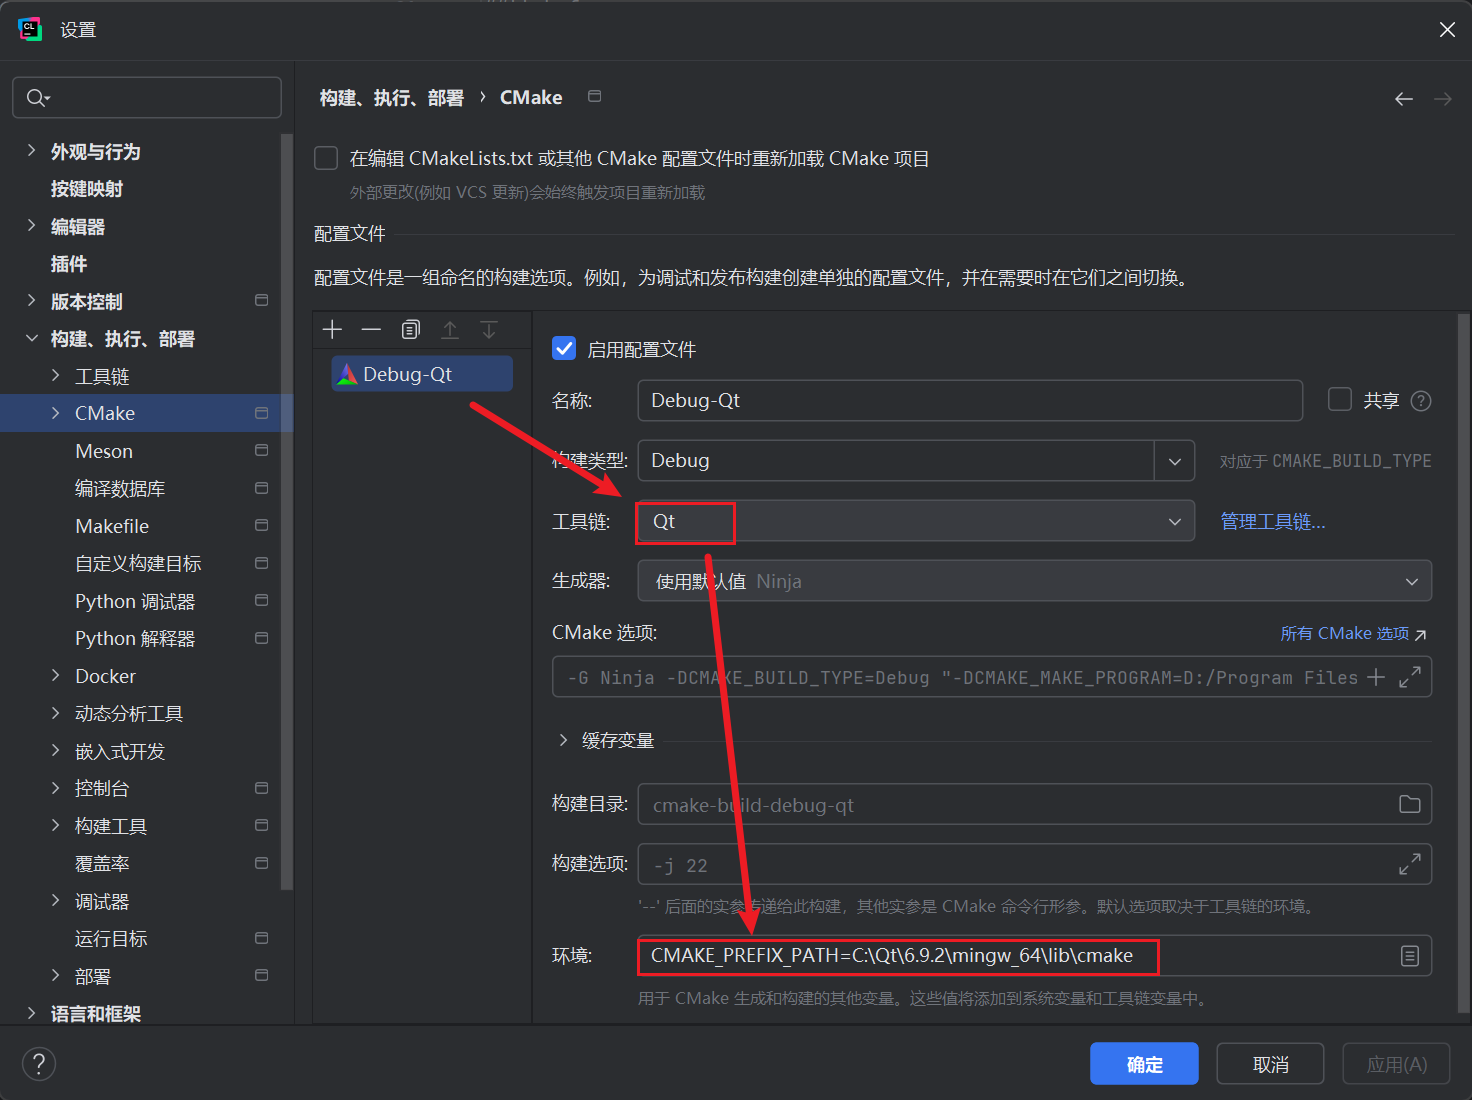1472x1100 pixels.
Task: Open the 生成器 Ninja dropdown
Action: pos(1035,581)
